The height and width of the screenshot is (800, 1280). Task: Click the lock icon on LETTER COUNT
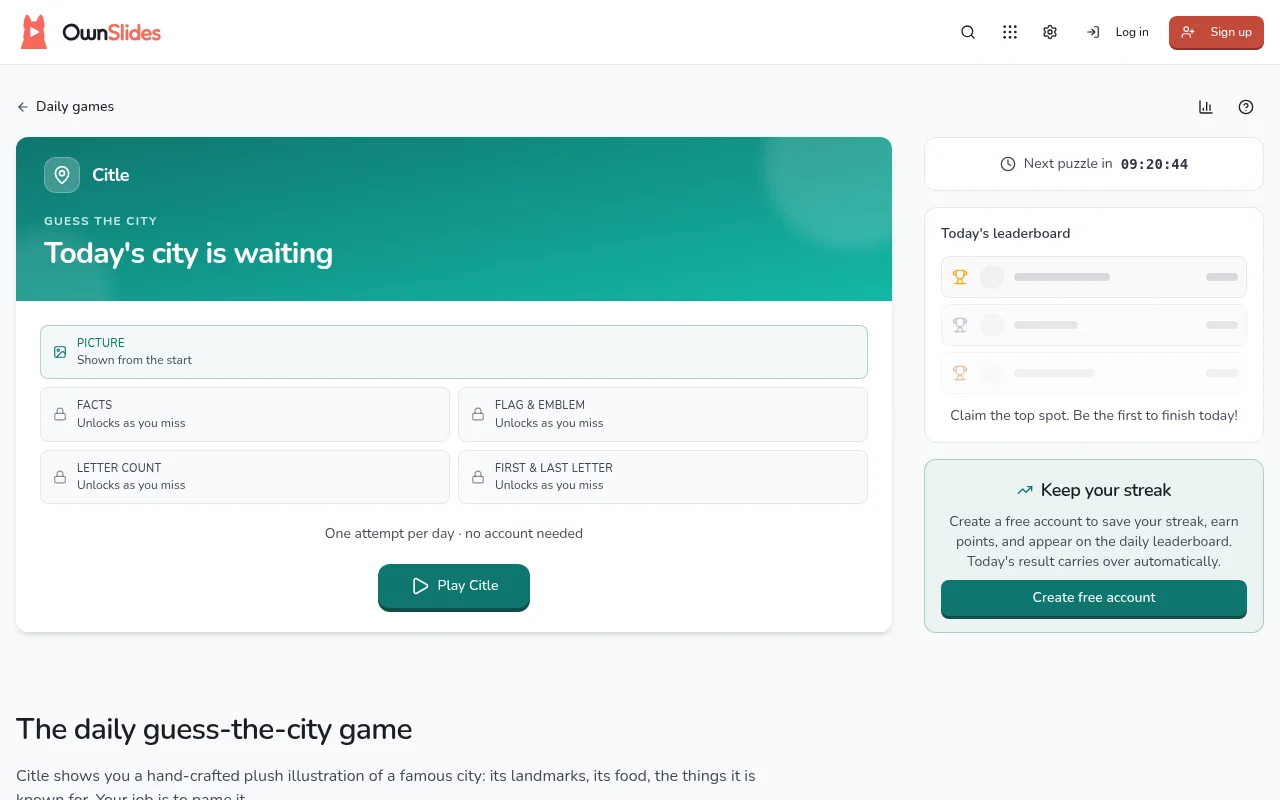60,477
